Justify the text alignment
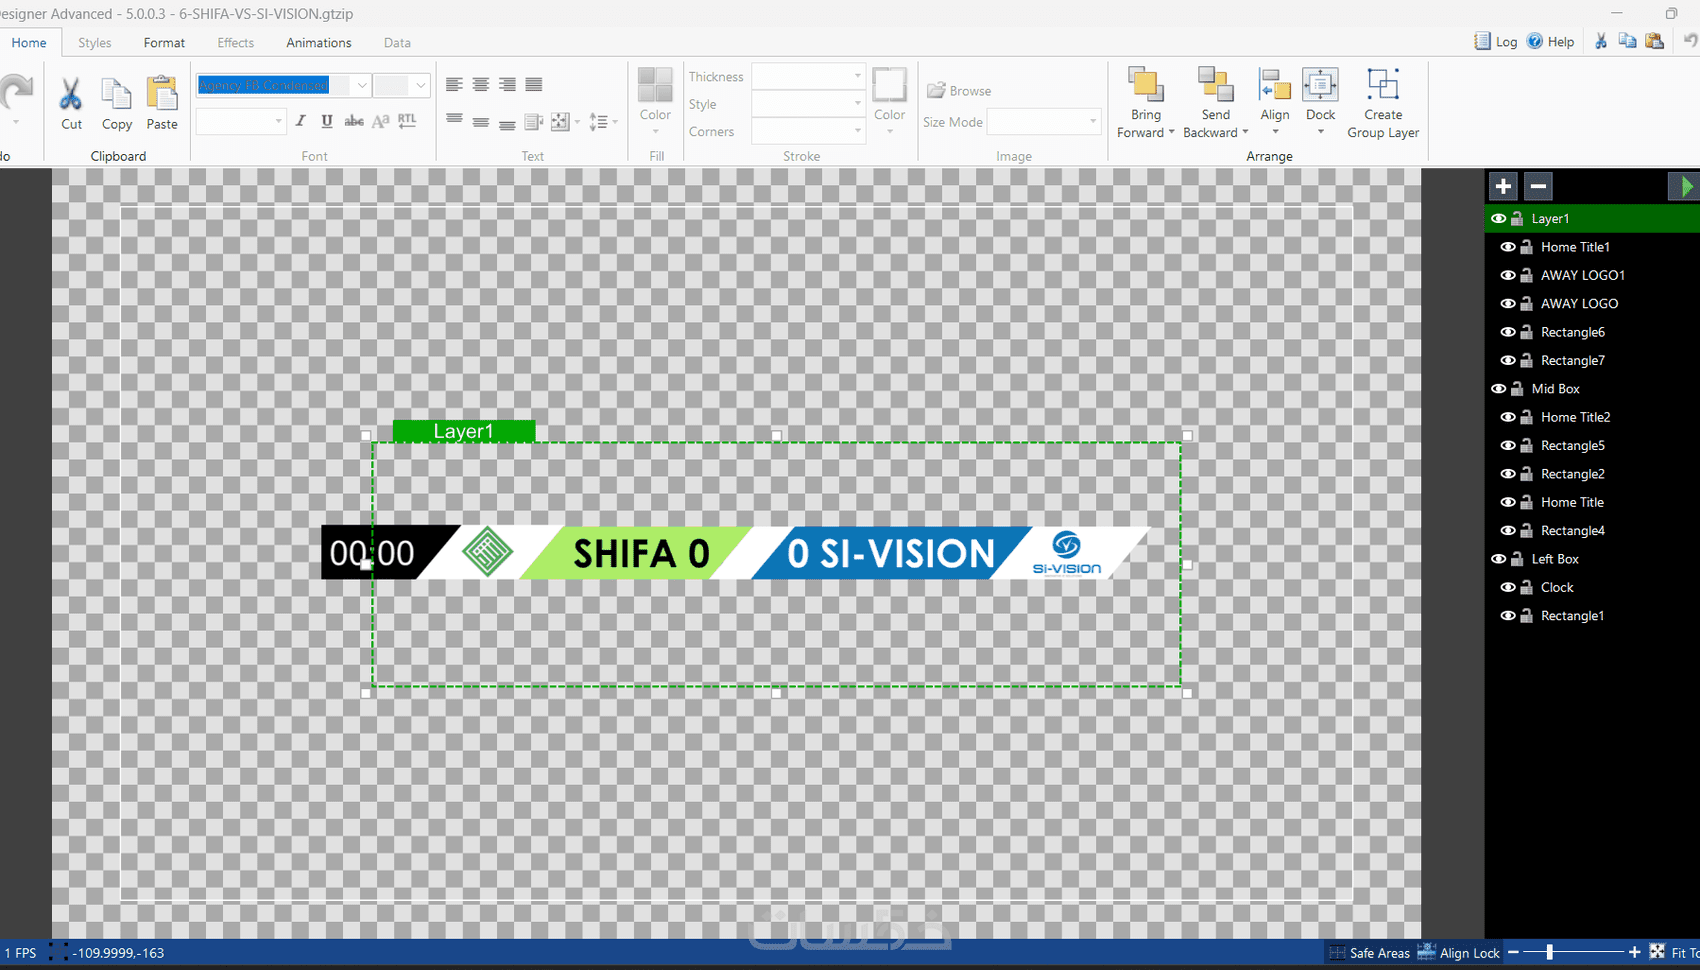 534,85
